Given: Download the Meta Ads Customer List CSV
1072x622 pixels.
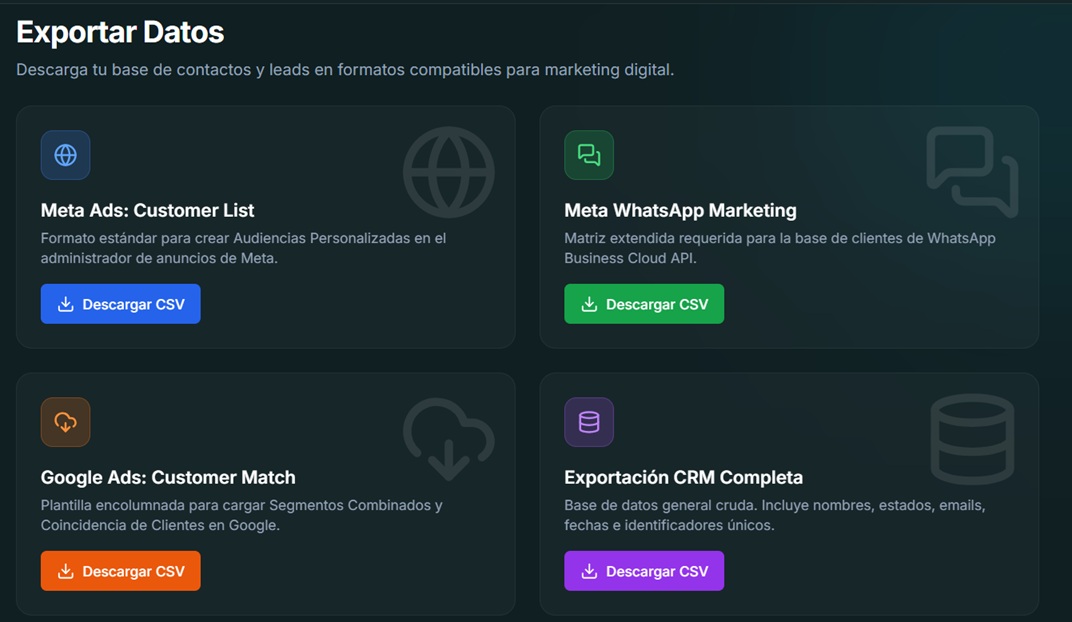Looking at the screenshot, I should tap(120, 304).
